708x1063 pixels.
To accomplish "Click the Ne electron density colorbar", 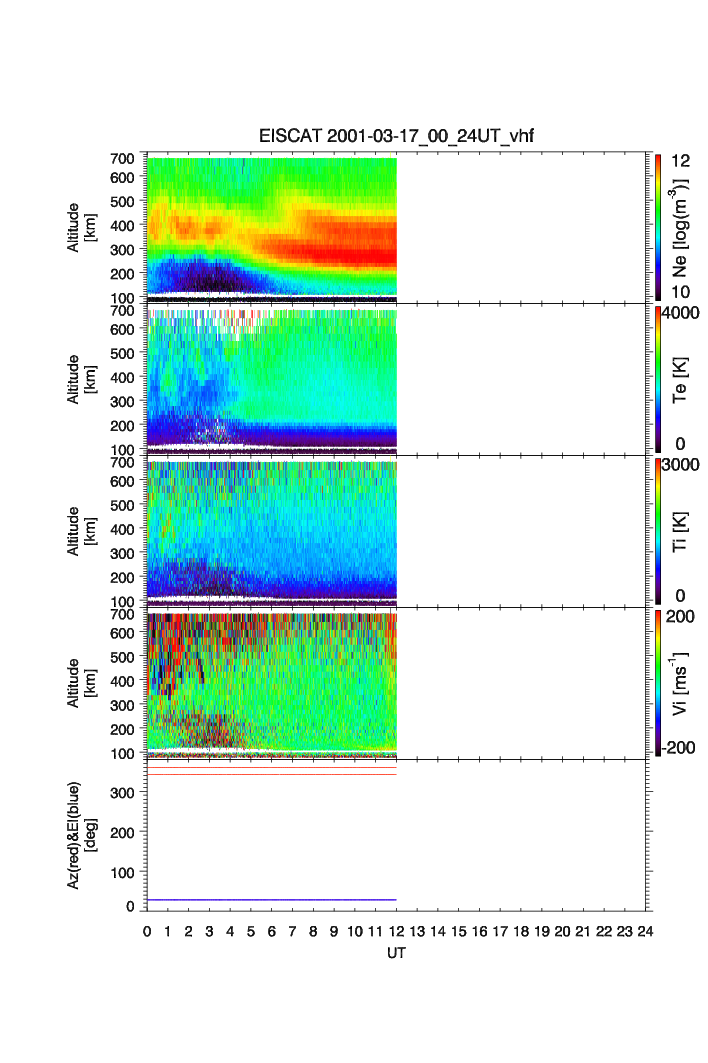I will [x=659, y=226].
